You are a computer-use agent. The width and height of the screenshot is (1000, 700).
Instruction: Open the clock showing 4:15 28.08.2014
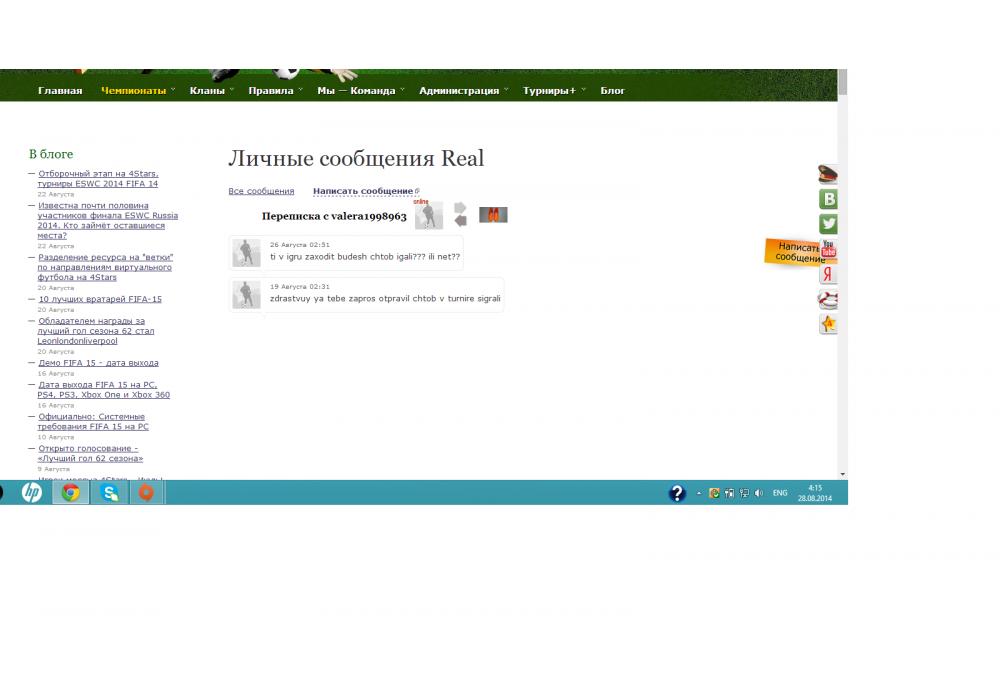click(x=815, y=493)
